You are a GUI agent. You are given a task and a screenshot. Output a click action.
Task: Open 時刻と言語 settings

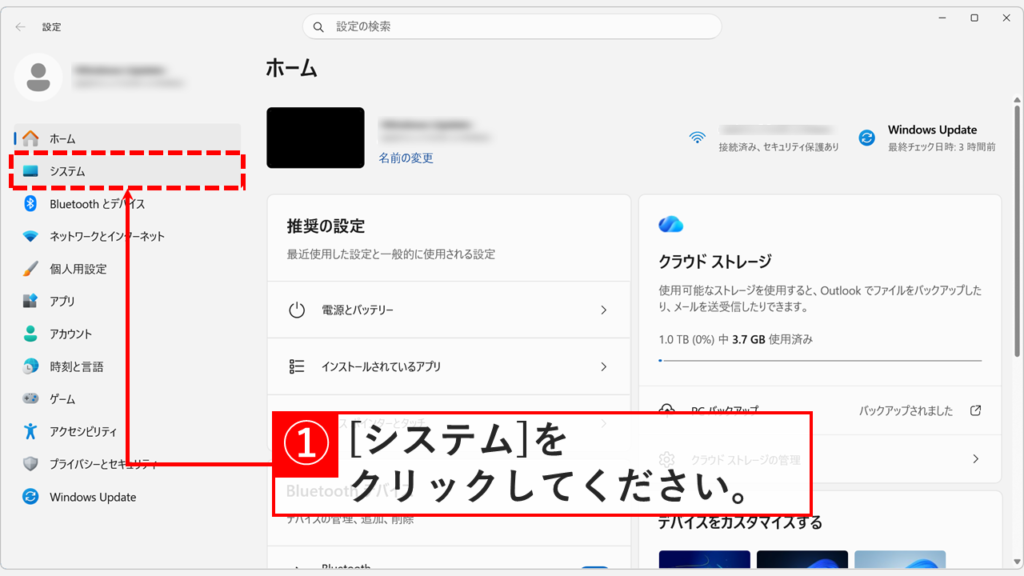pos(80,366)
